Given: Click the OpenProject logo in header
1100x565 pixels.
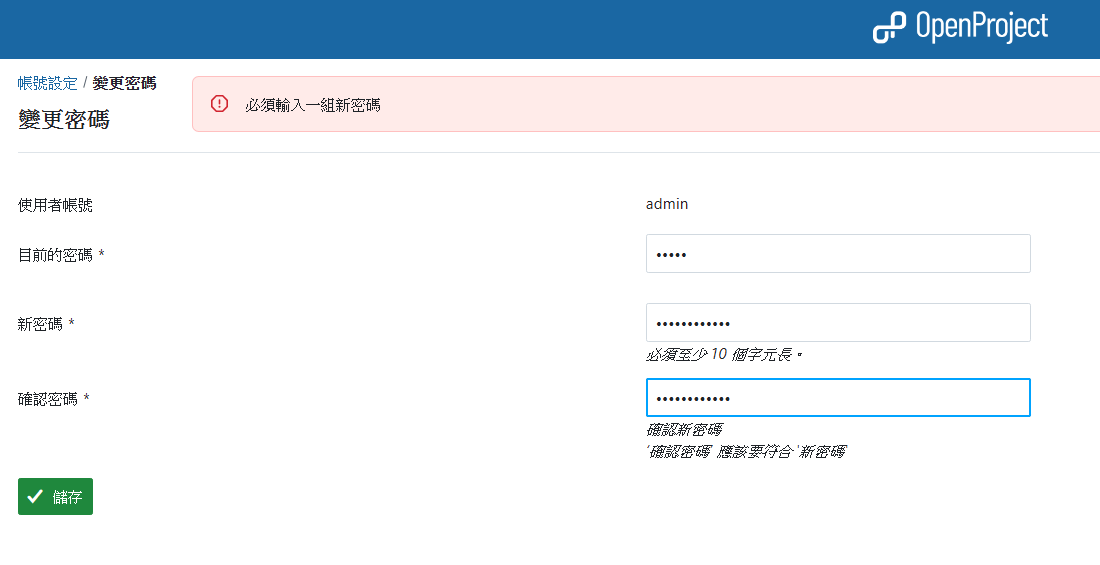Looking at the screenshot, I should [960, 28].
